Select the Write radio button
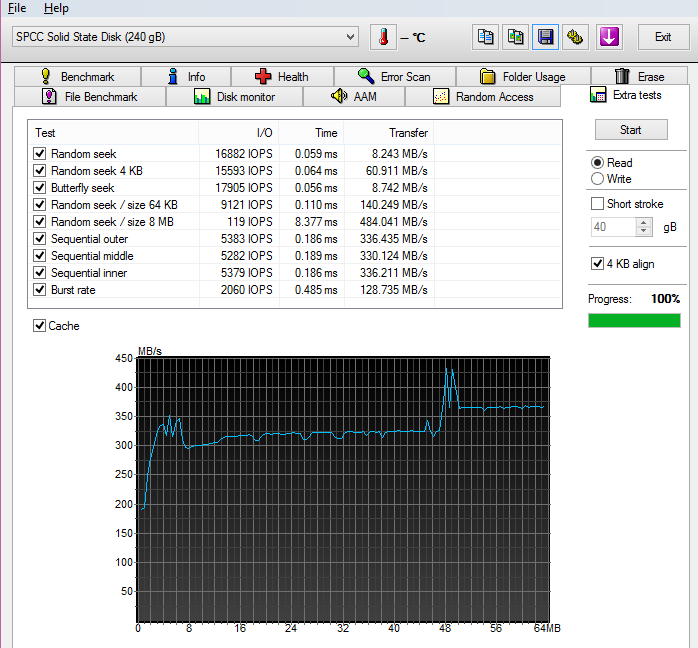Screen dimensions: 698x648 pos(597,178)
